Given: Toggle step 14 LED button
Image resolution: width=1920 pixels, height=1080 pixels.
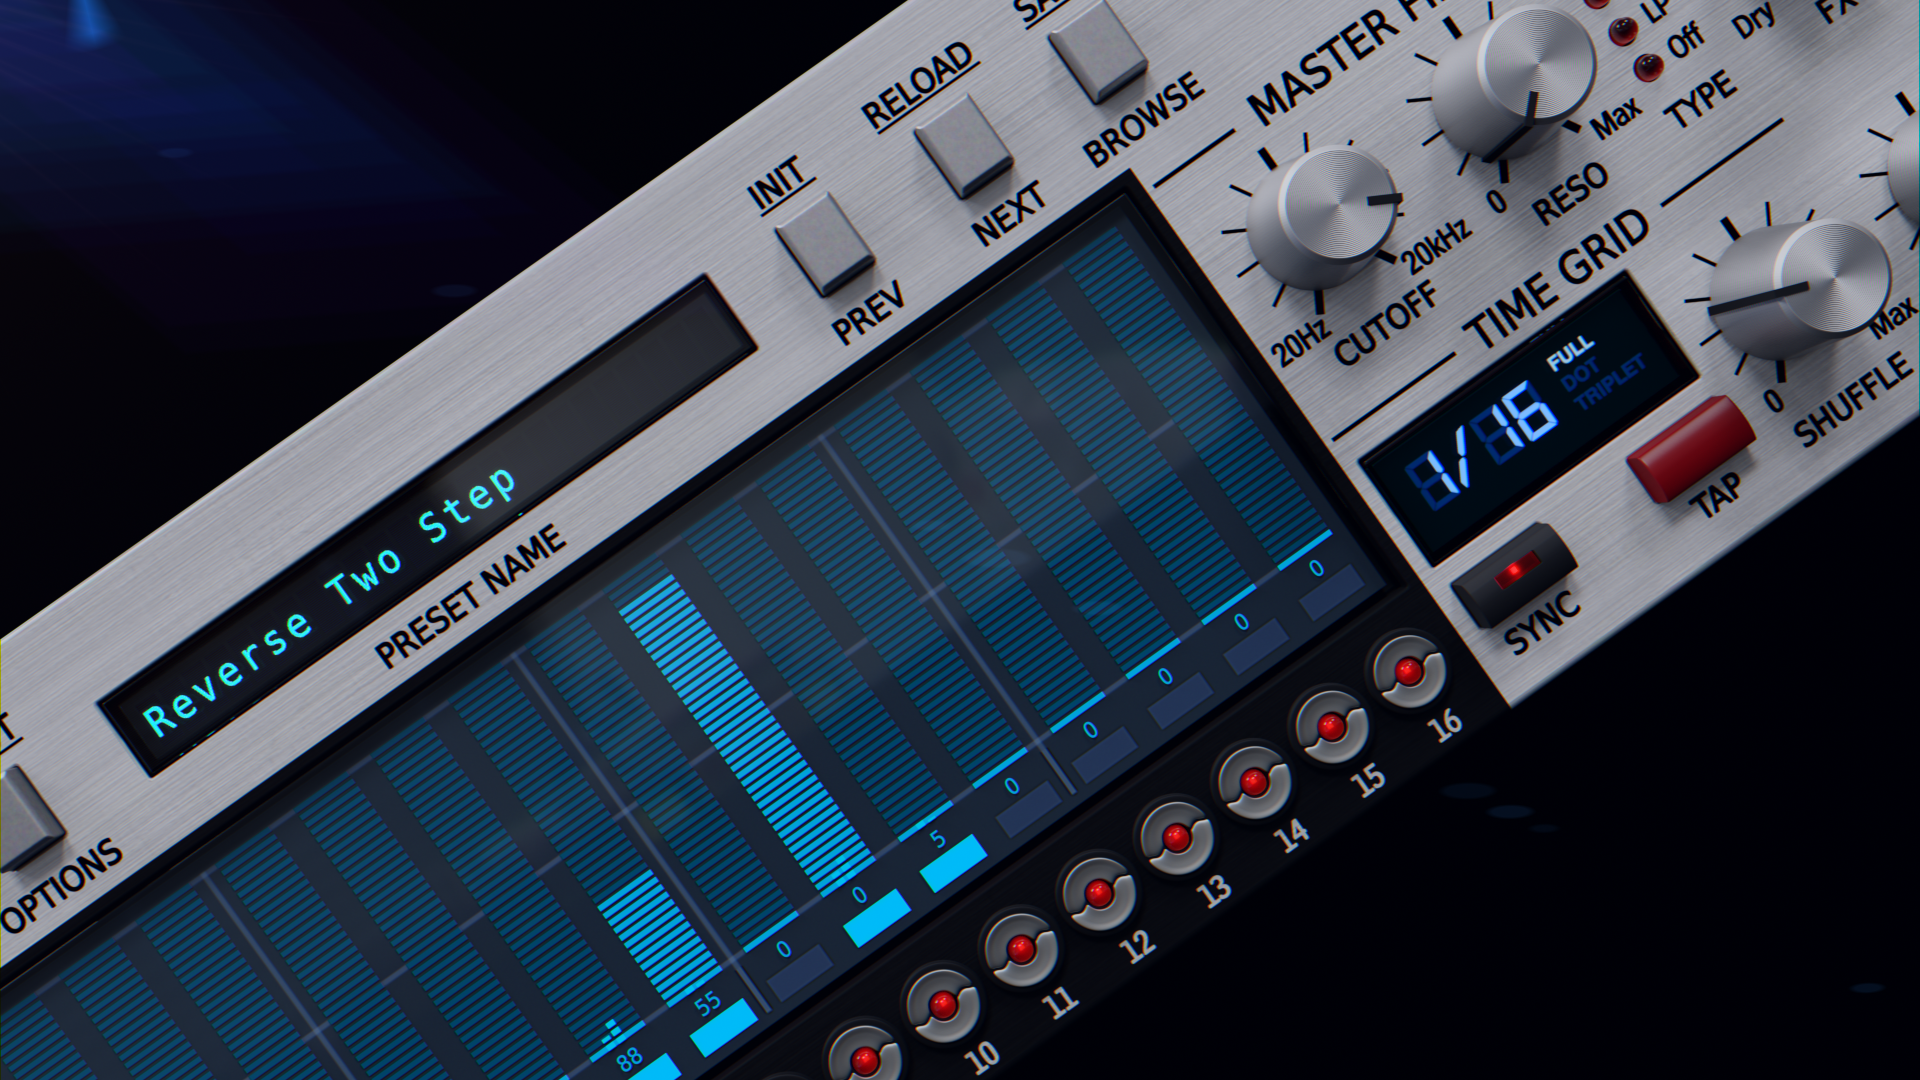Looking at the screenshot, I should click(1253, 782).
